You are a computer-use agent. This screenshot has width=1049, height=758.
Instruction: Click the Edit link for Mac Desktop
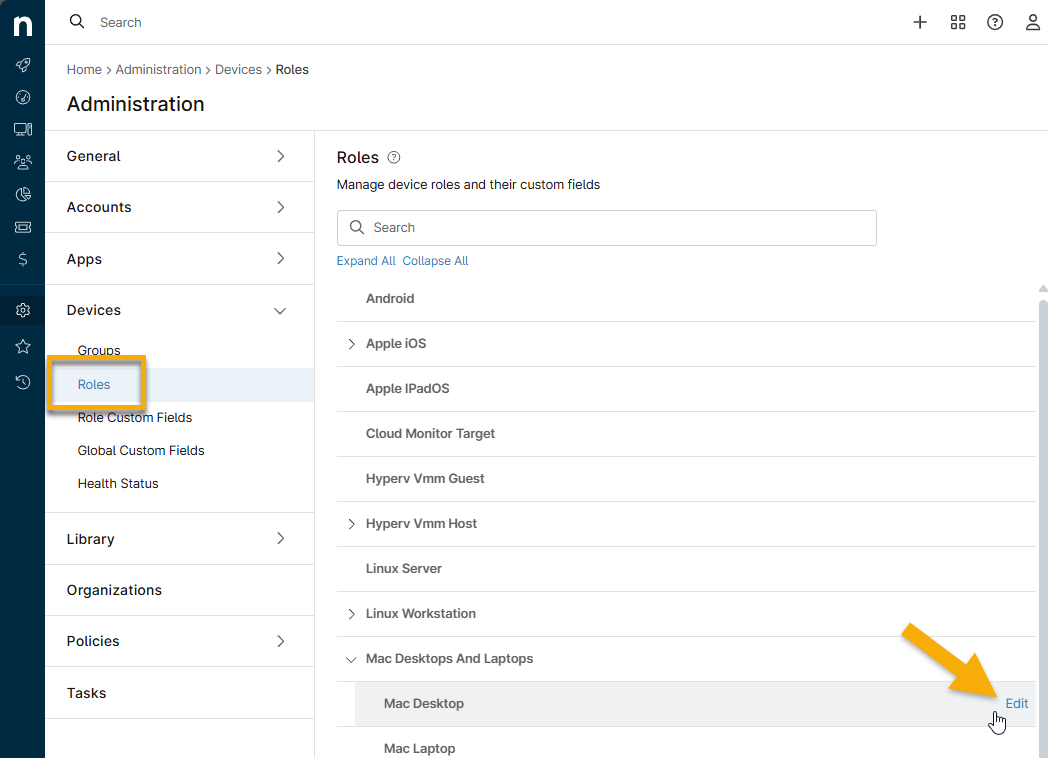[1016, 703]
